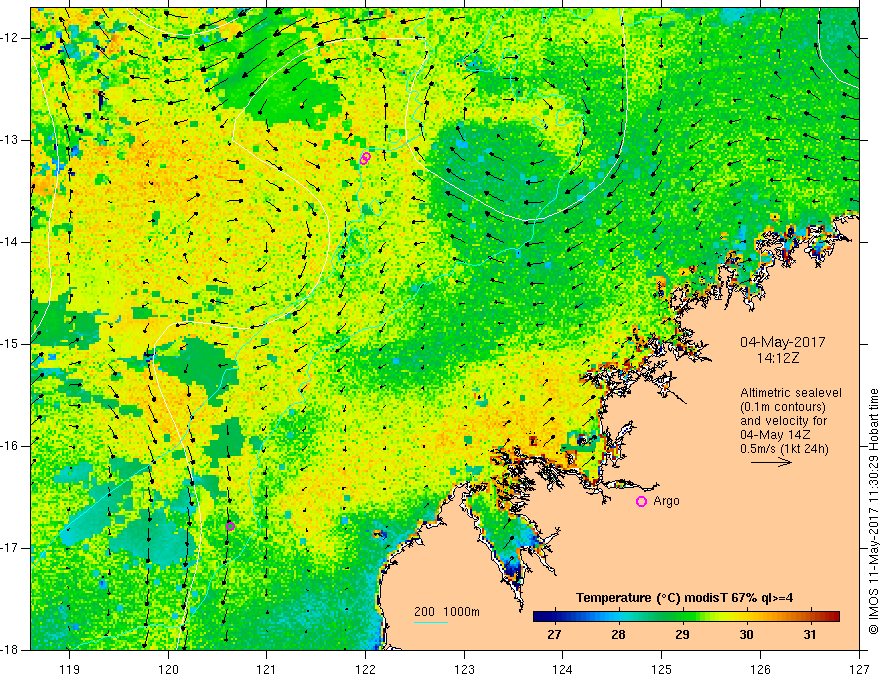Click the "Altimetric sealevel" caption text
The image size is (880, 680).
791,393
